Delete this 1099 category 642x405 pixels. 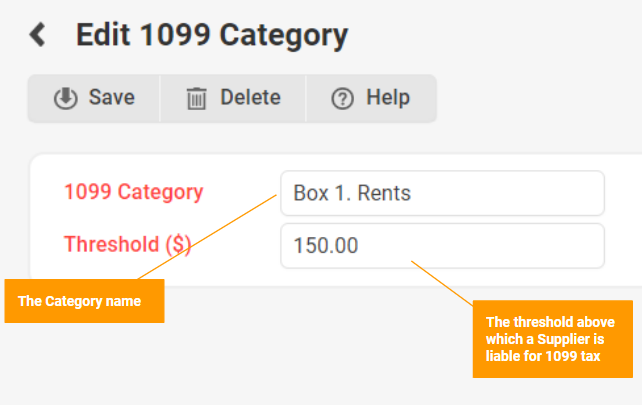click(233, 98)
